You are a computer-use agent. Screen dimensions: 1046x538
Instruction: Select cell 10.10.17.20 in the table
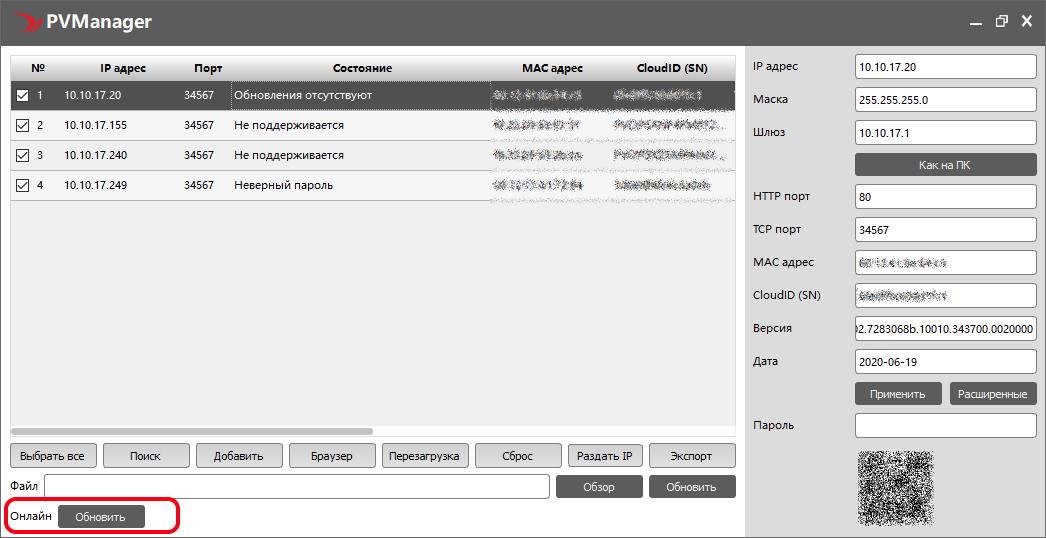93,95
